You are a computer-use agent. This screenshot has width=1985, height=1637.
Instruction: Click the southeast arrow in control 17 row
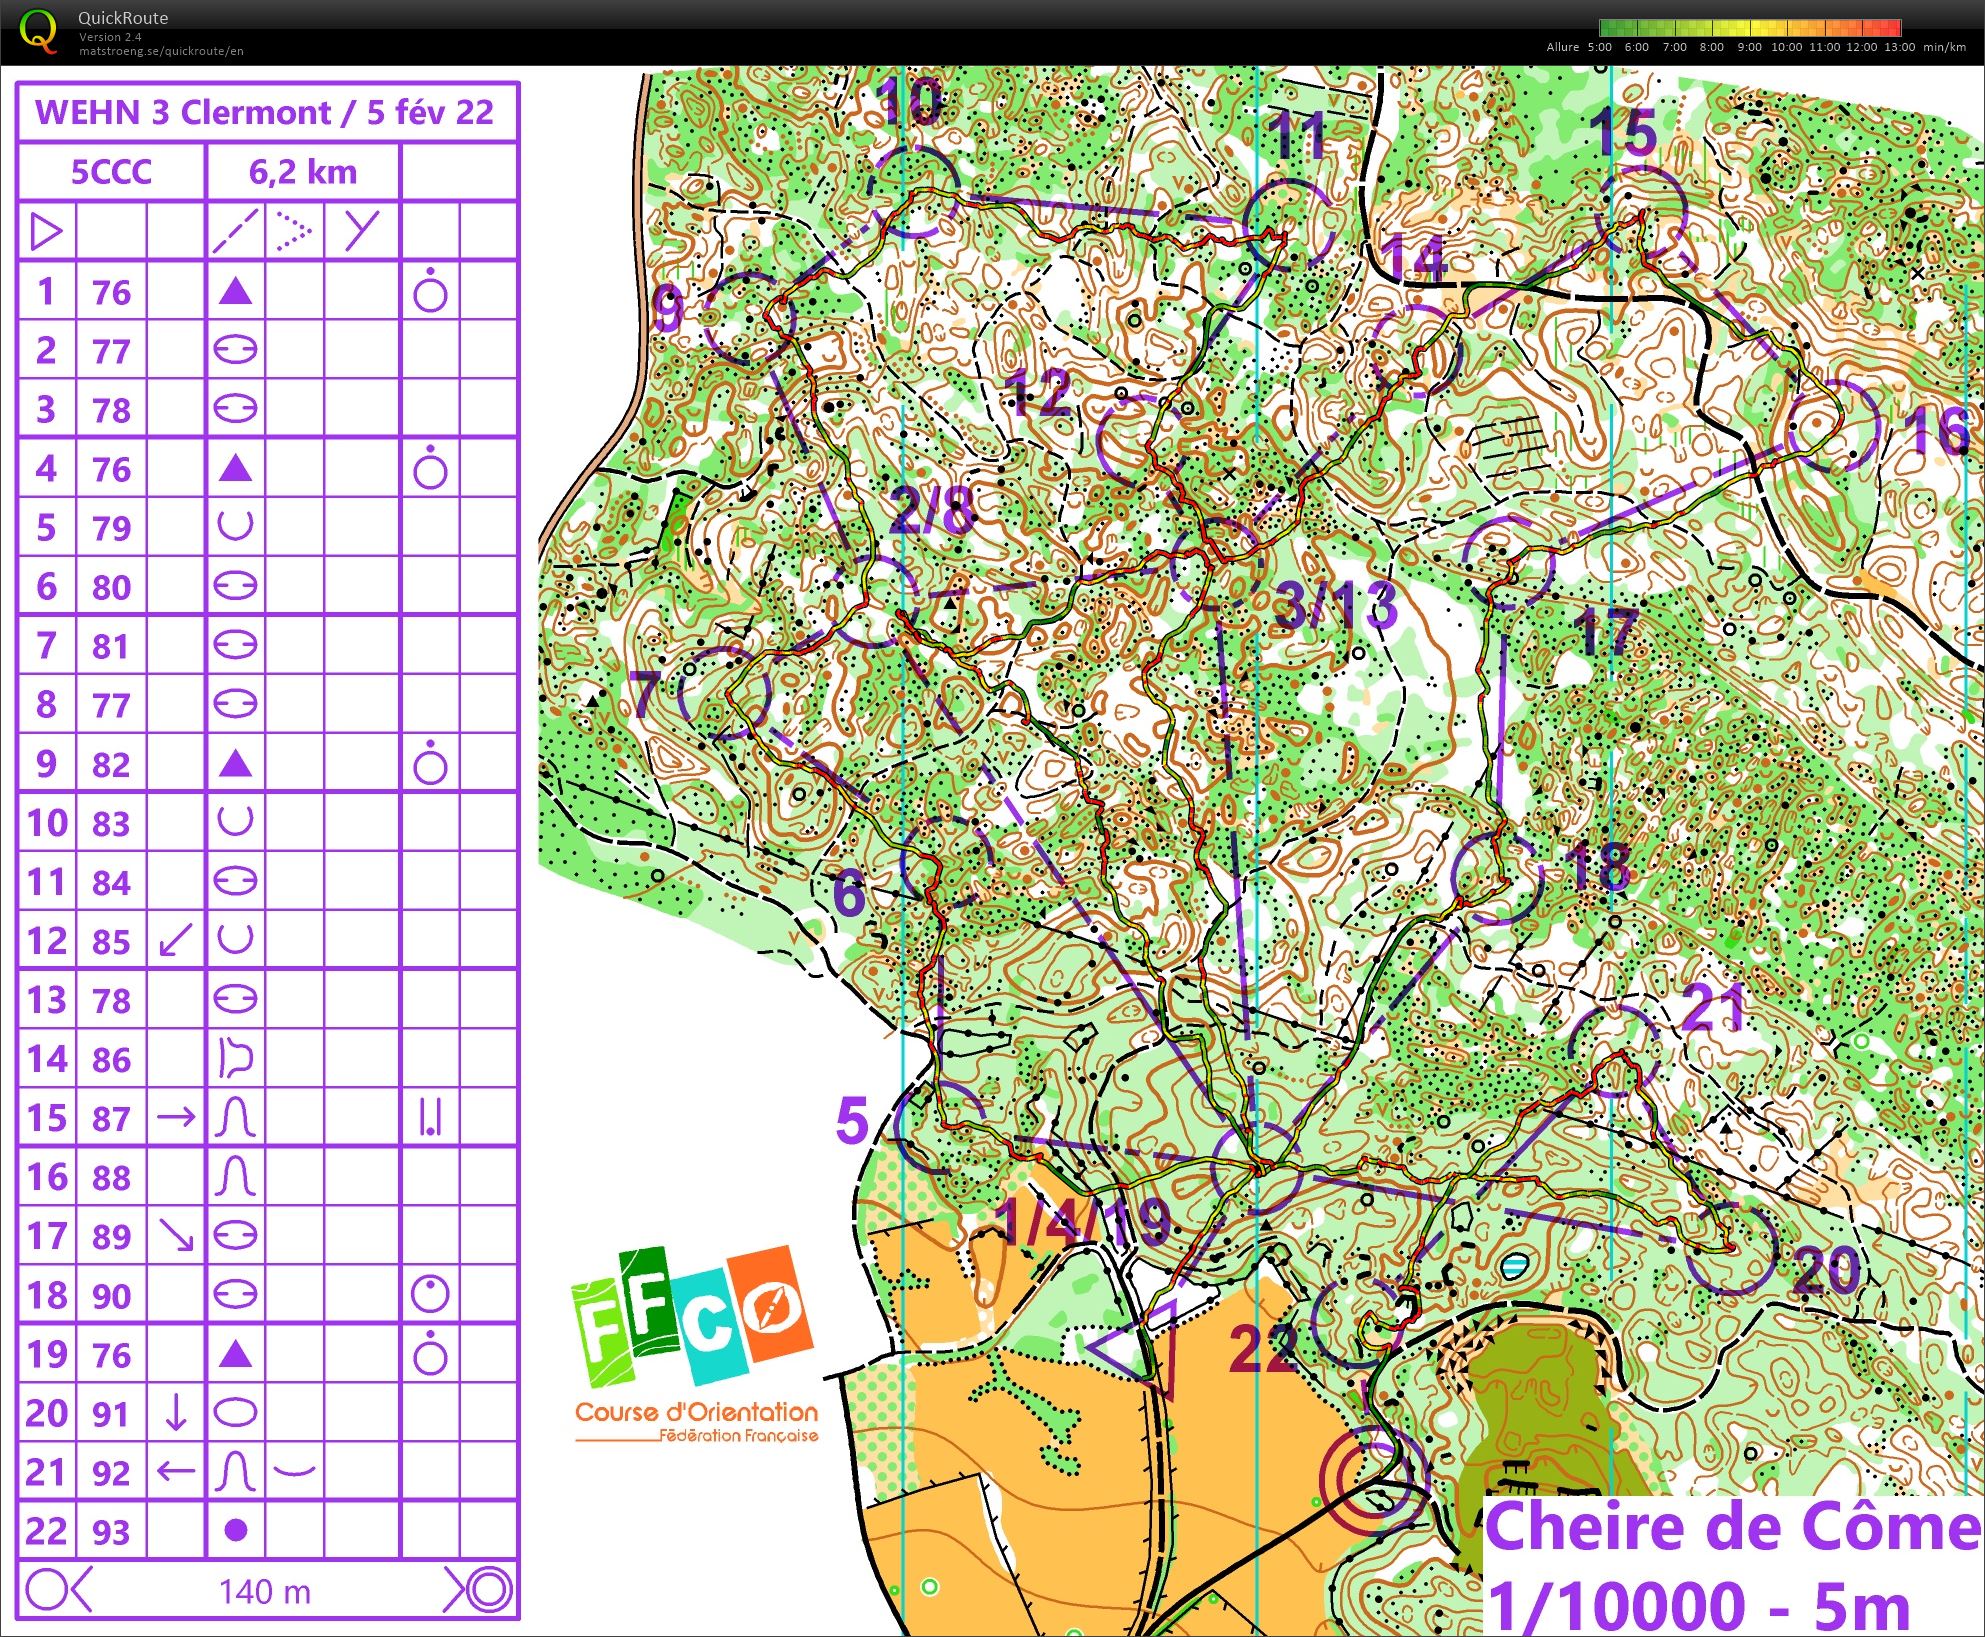[x=177, y=1236]
